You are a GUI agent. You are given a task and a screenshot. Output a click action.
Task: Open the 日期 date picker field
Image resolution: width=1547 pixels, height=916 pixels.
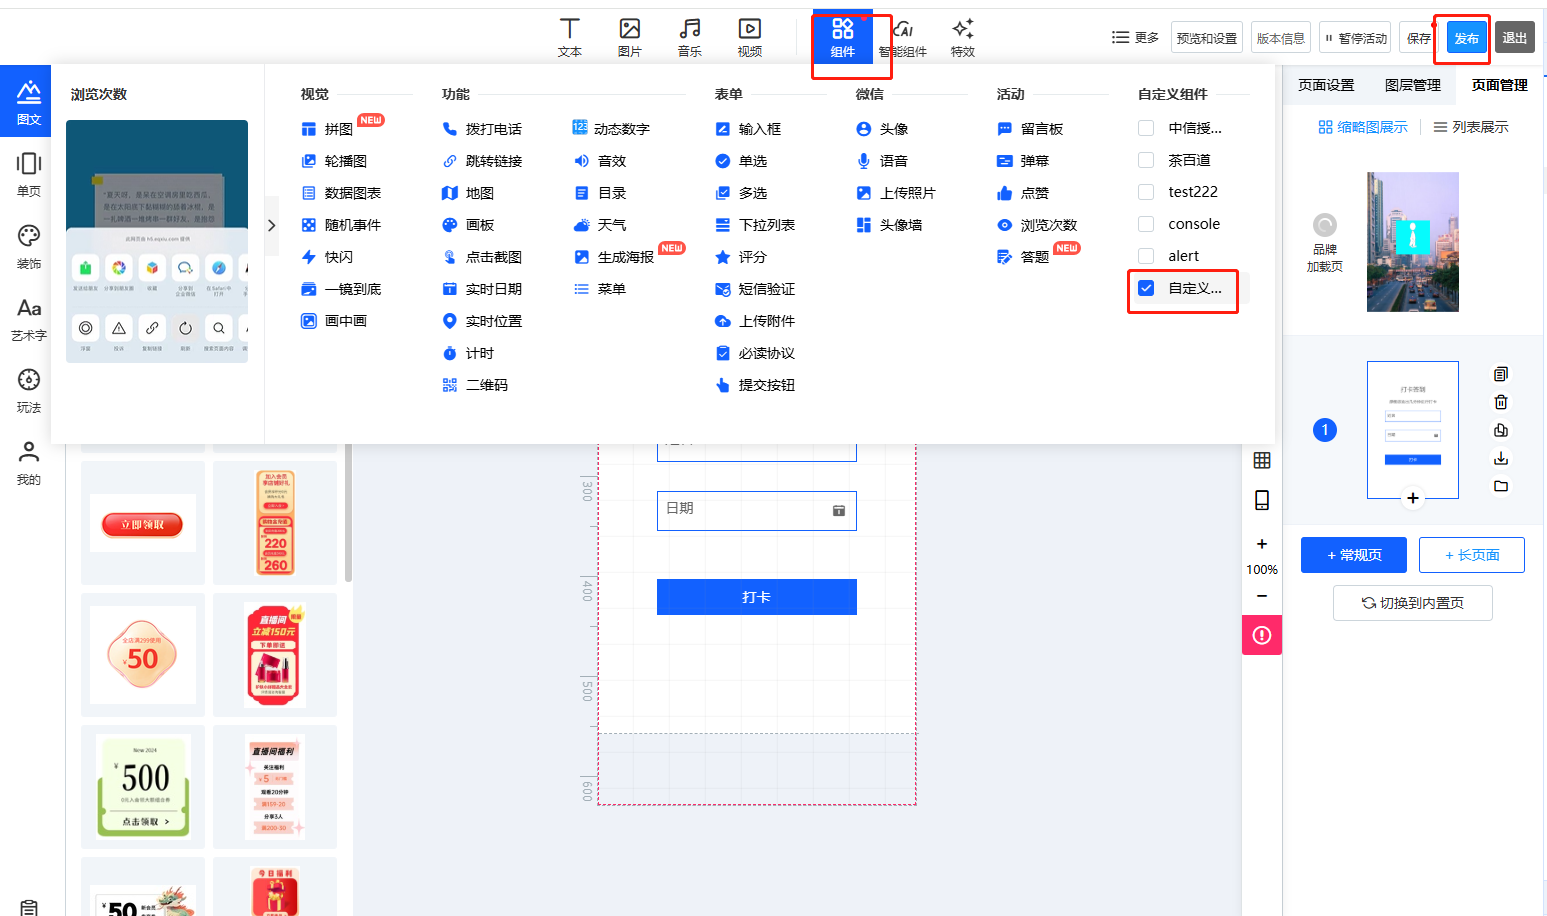(756, 510)
